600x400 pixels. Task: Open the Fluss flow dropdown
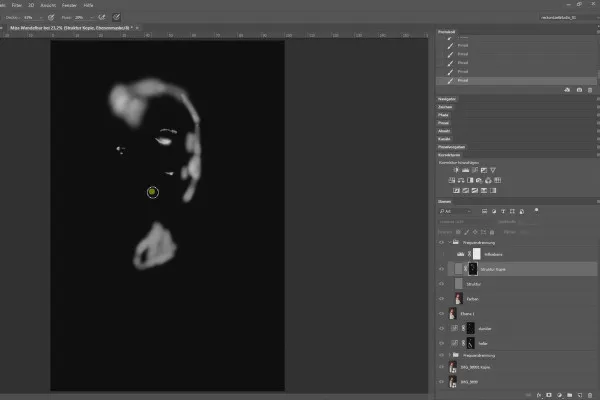tap(91, 18)
